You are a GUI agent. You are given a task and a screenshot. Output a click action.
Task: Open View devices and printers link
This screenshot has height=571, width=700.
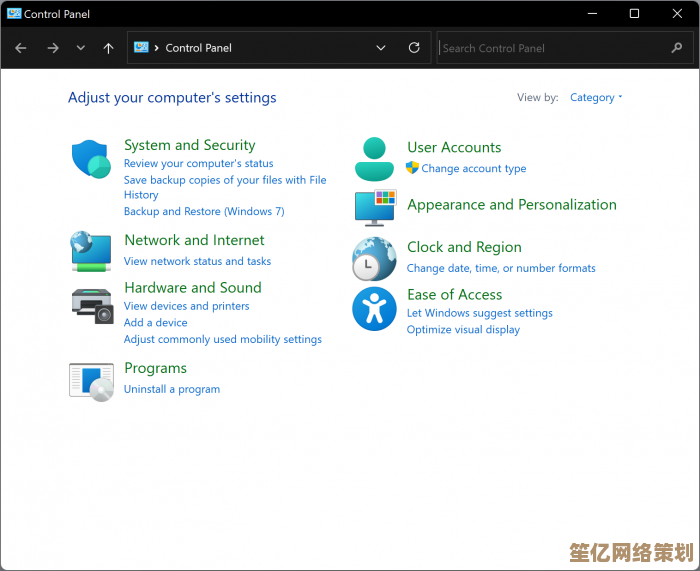tap(186, 306)
